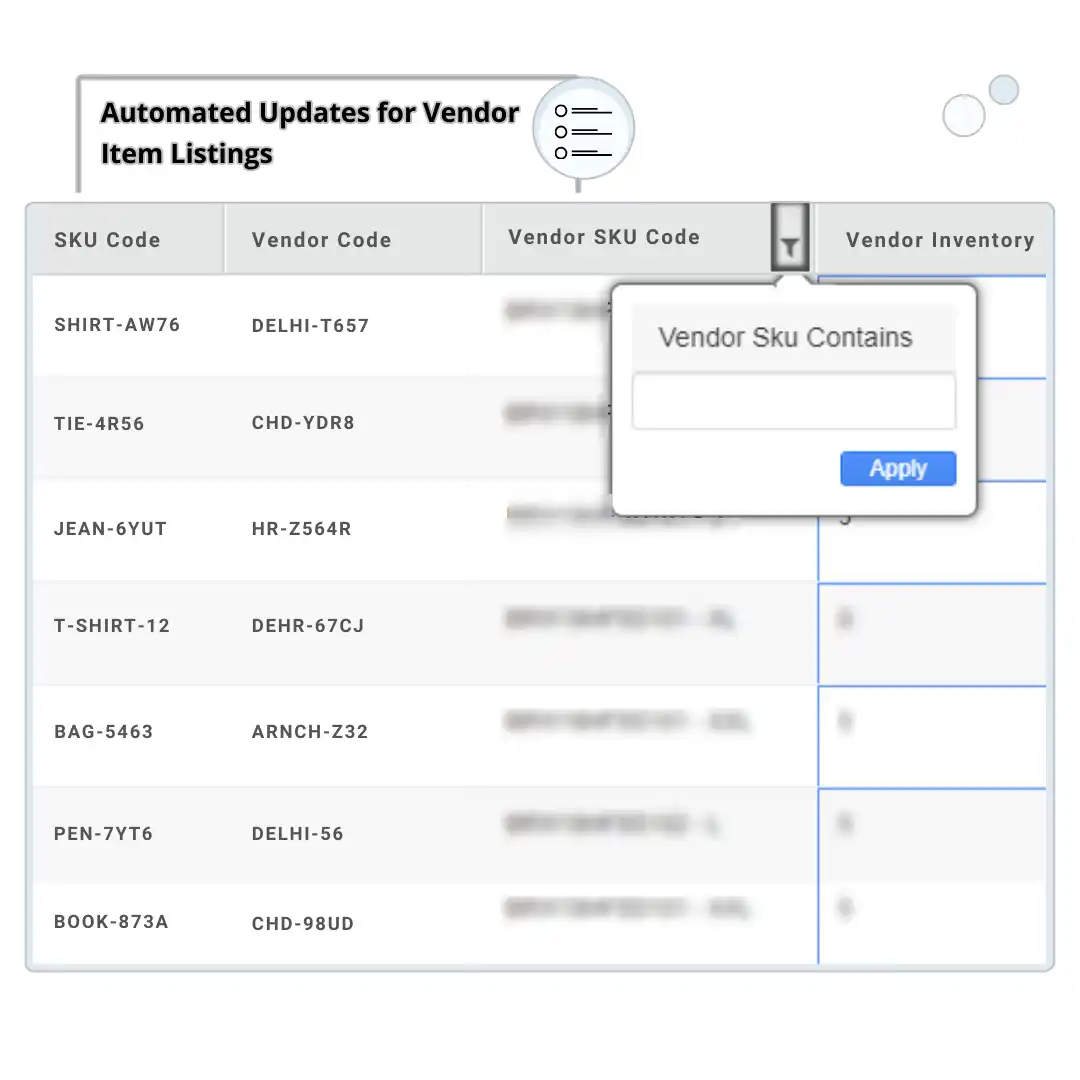The width and height of the screenshot is (1080, 1080).
Task: Type in the Vendor Sku Contains field
Action: (x=794, y=402)
